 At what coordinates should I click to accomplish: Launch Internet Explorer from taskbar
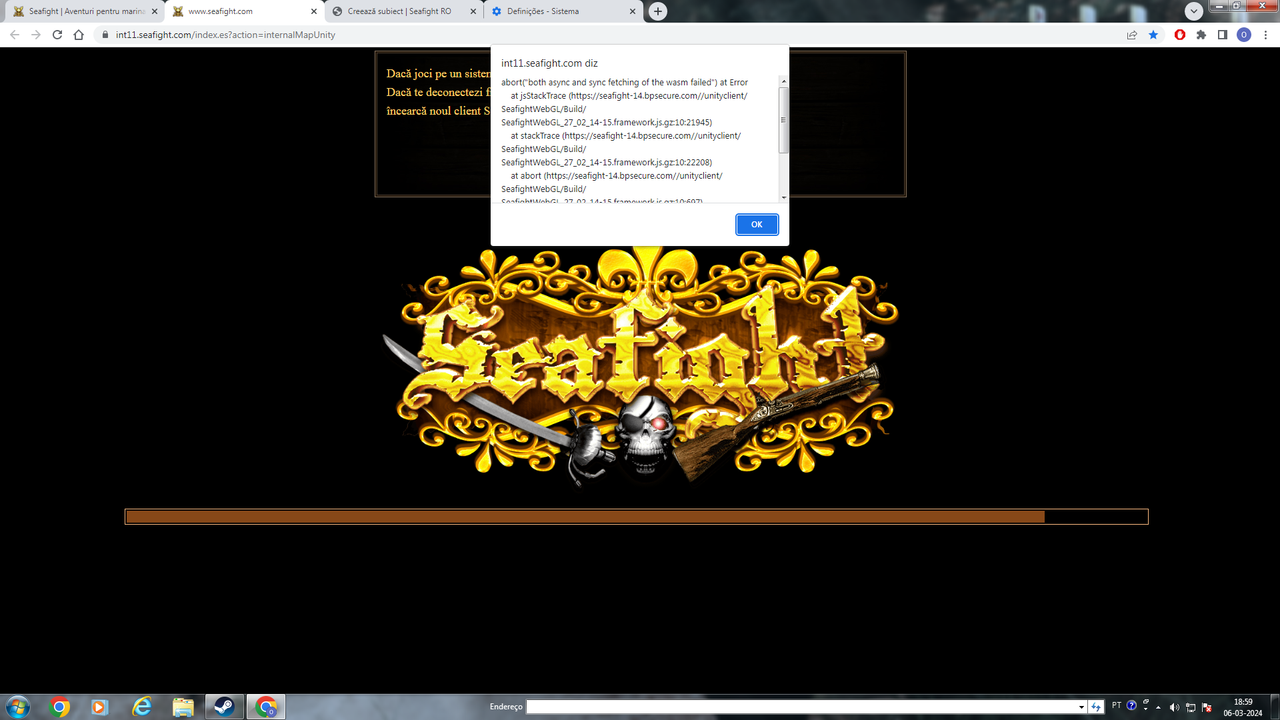click(142, 707)
